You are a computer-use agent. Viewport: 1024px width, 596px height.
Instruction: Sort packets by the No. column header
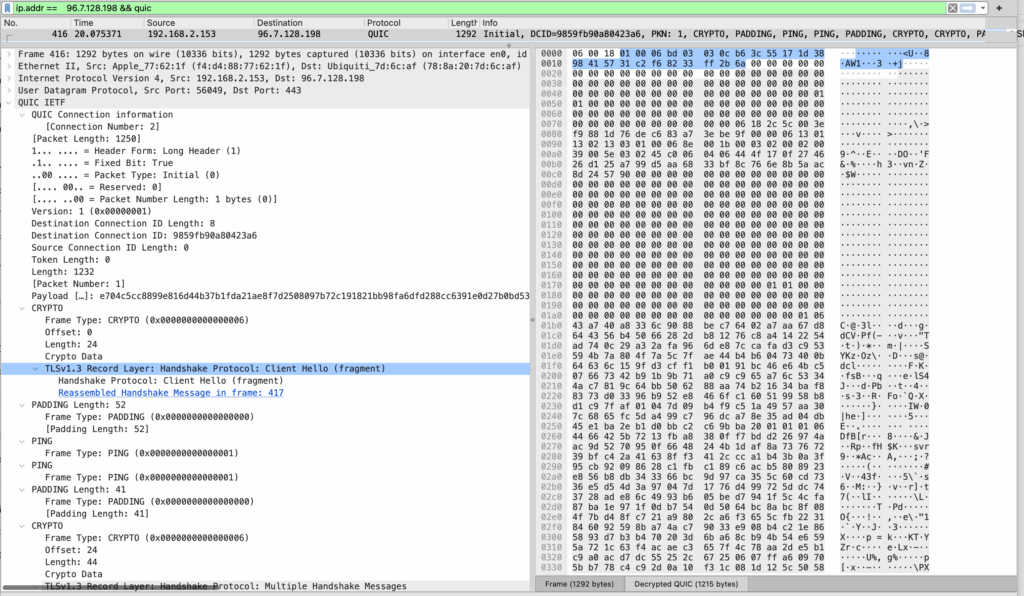point(35,23)
